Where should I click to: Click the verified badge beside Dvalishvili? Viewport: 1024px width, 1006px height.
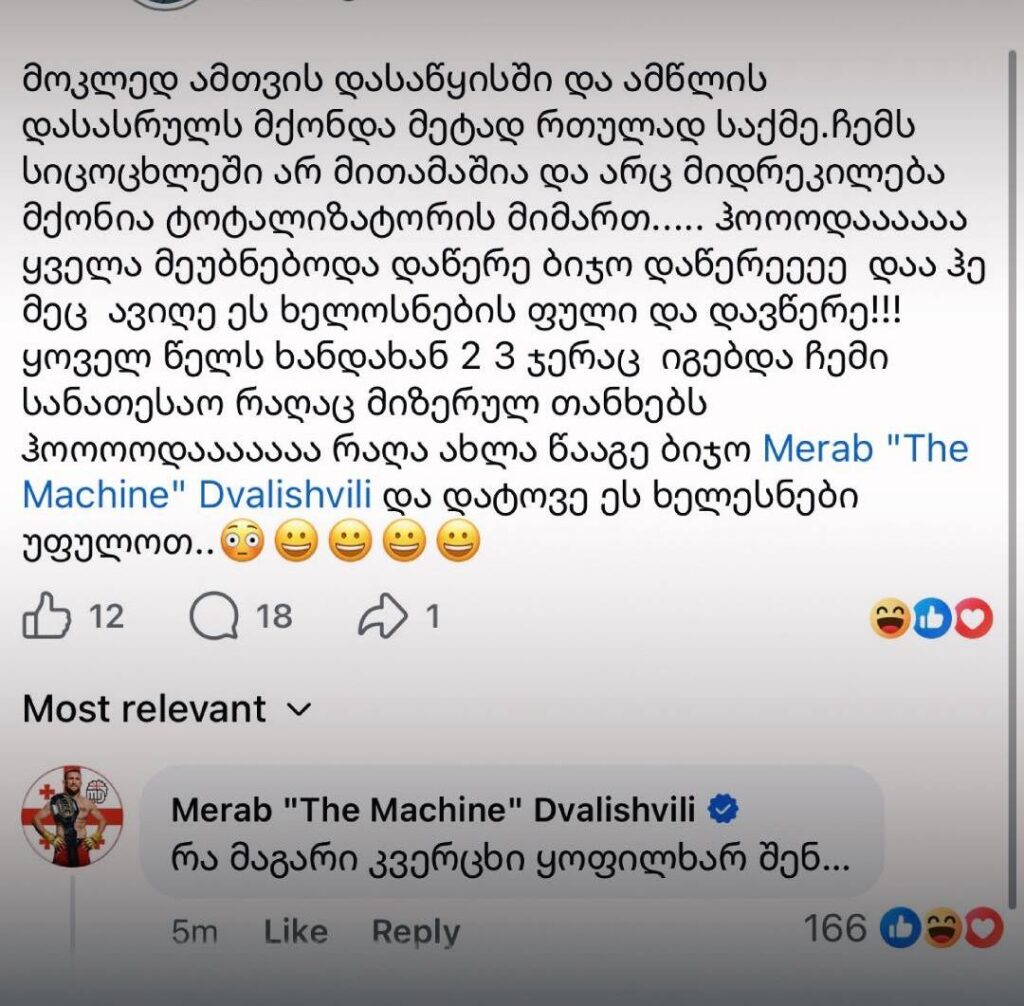click(x=723, y=809)
